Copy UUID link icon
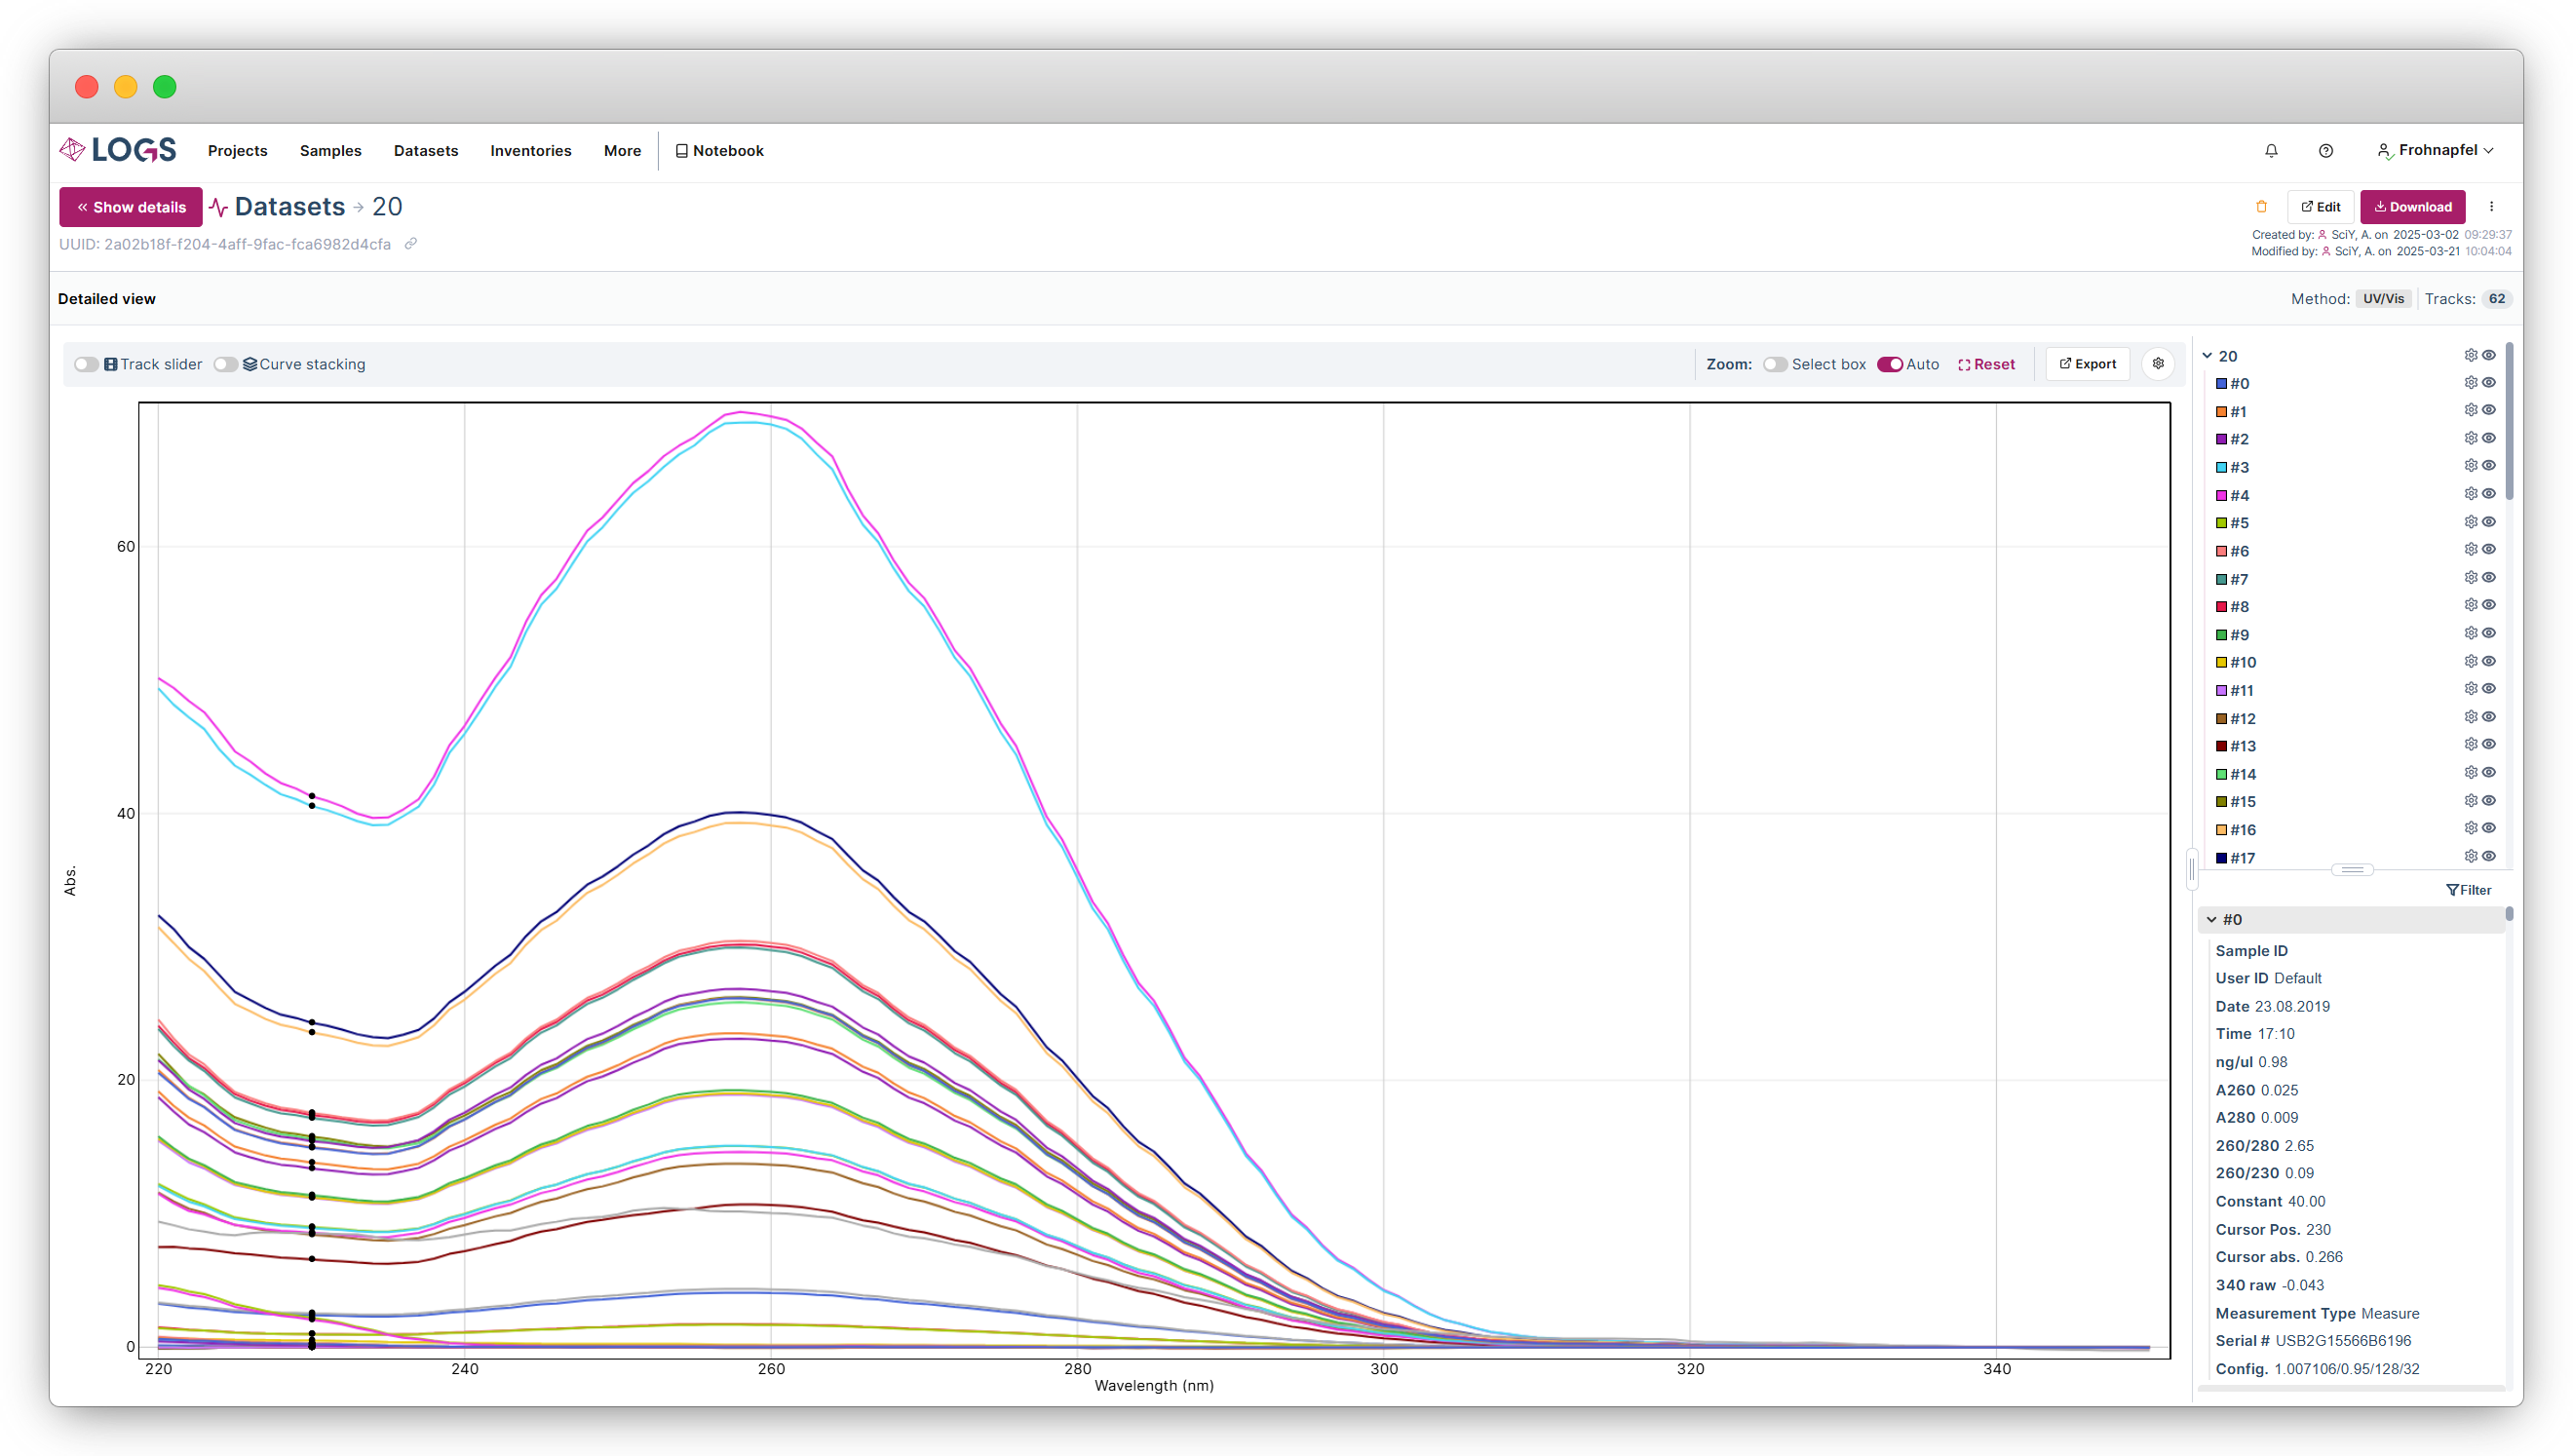Image resolution: width=2573 pixels, height=1456 pixels. 410,244
